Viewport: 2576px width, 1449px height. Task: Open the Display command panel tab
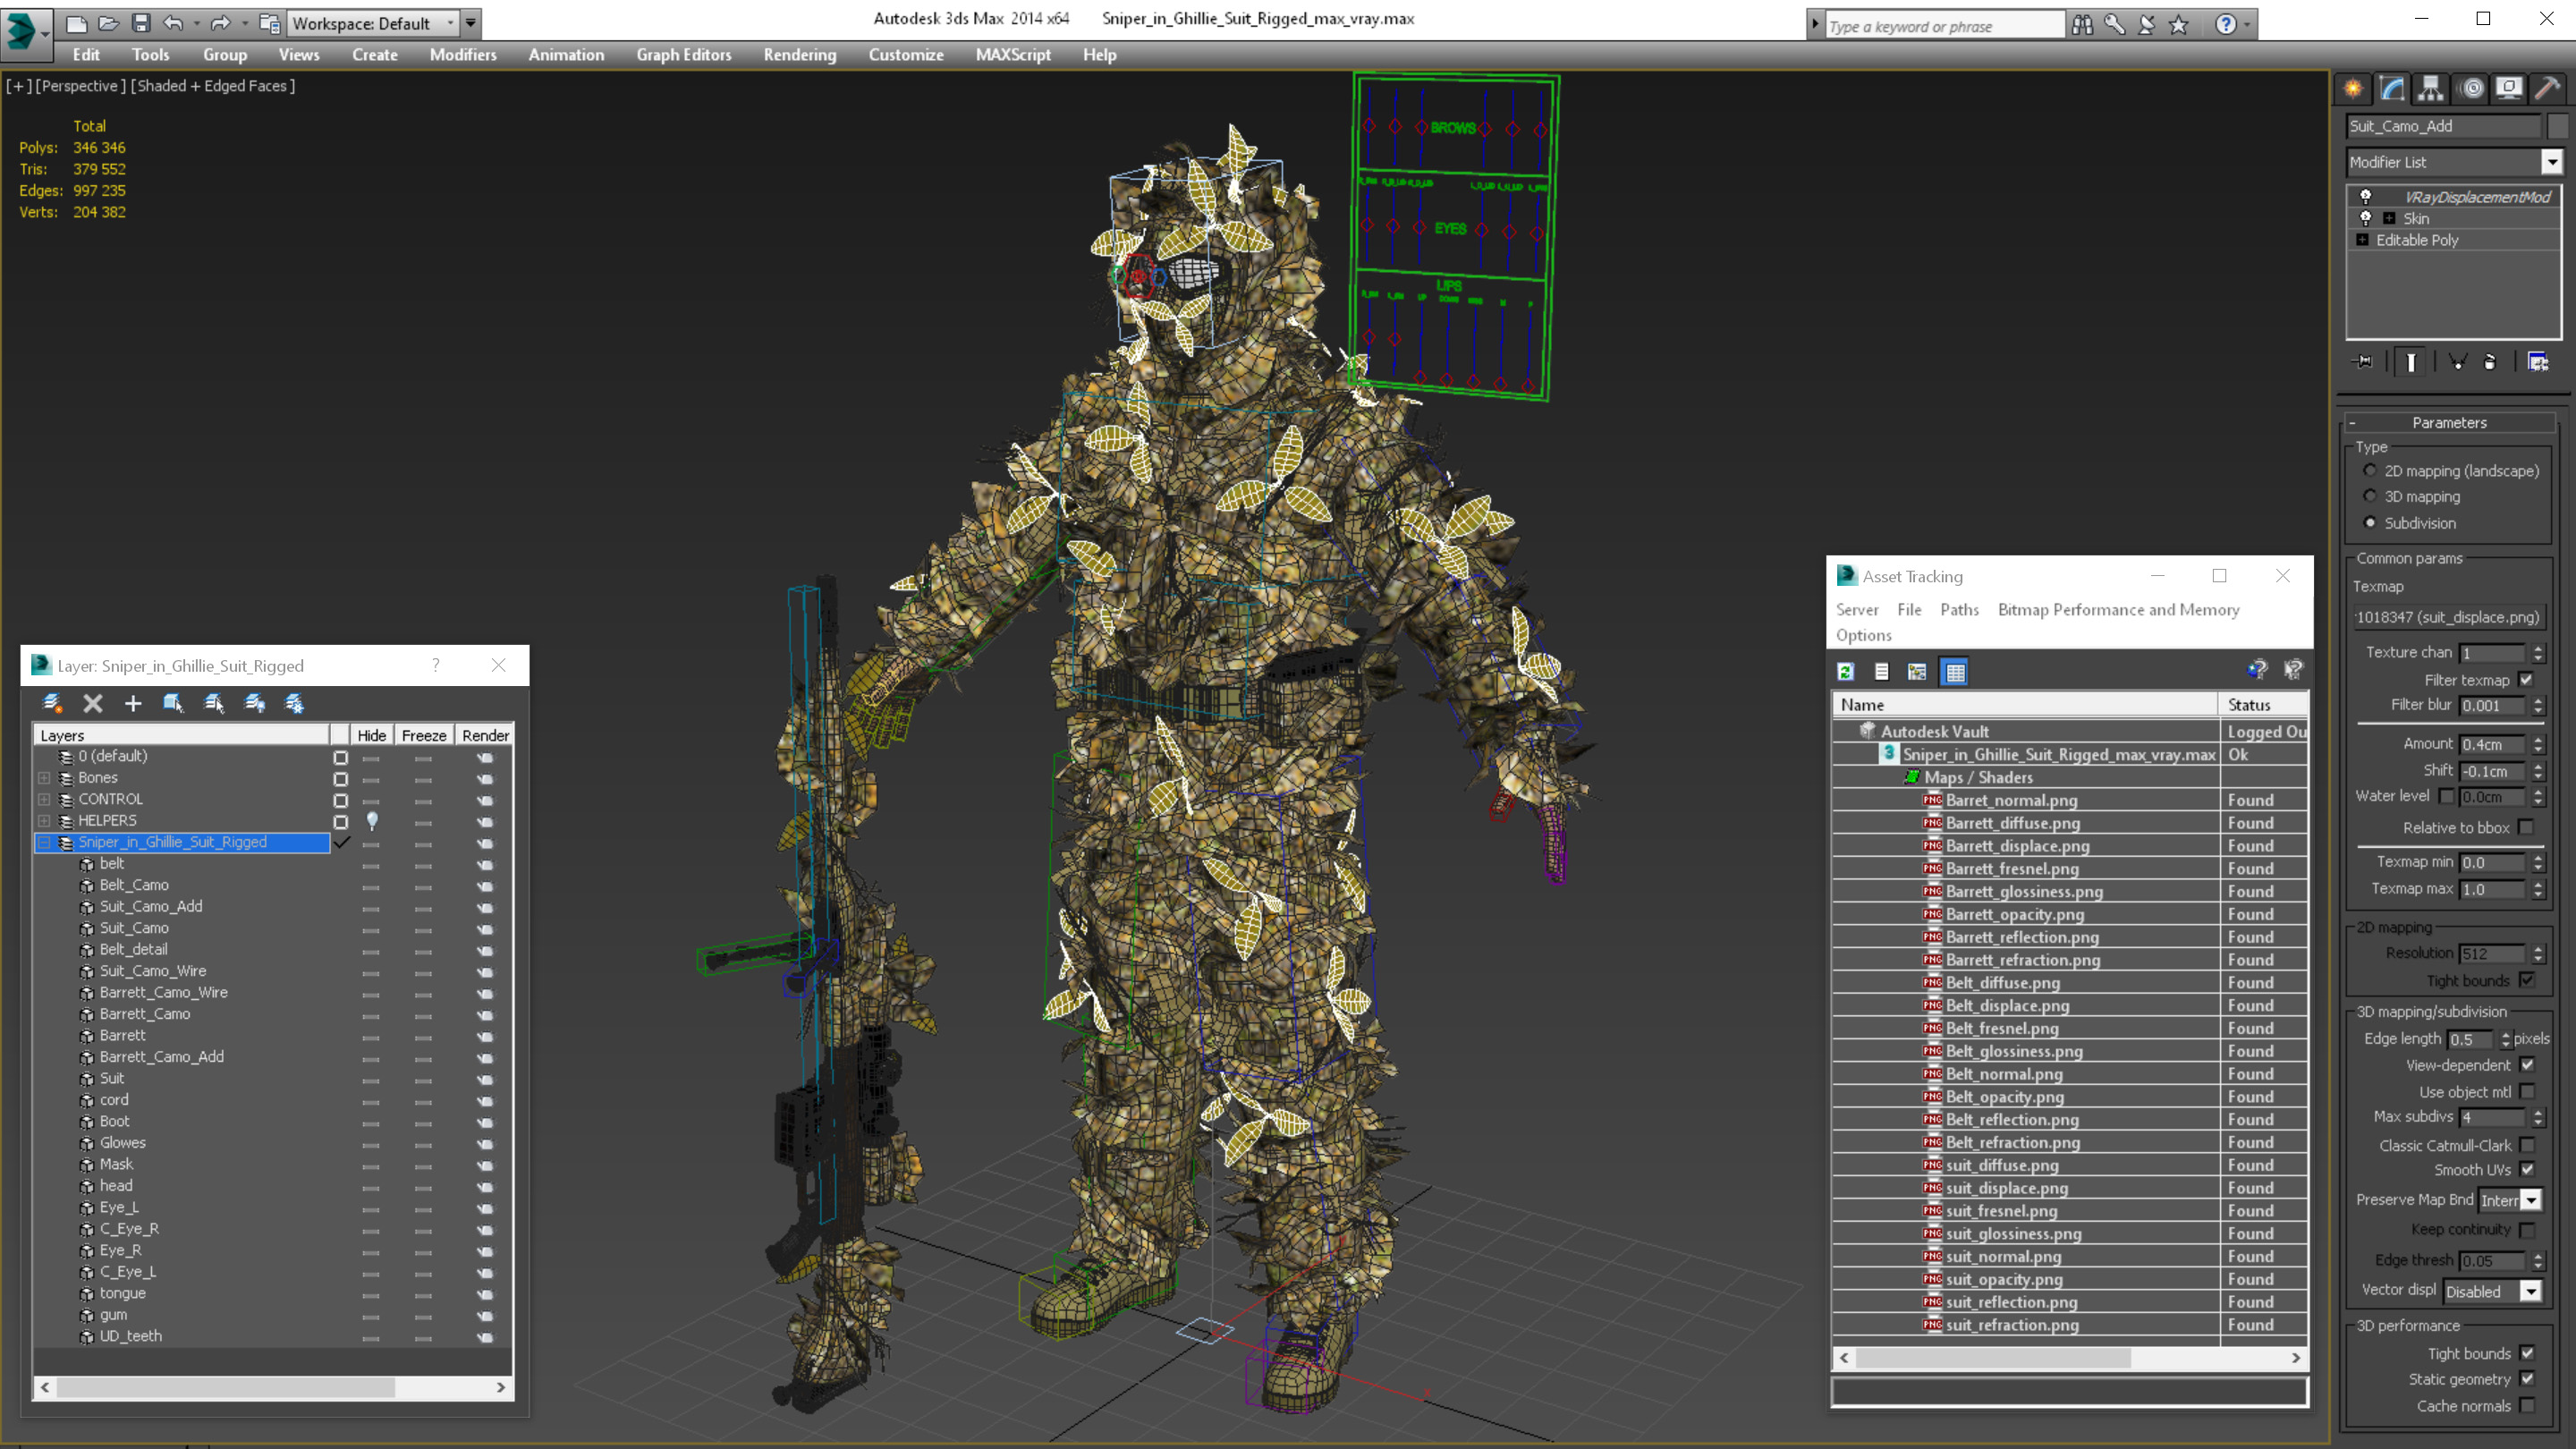(x=2509, y=88)
